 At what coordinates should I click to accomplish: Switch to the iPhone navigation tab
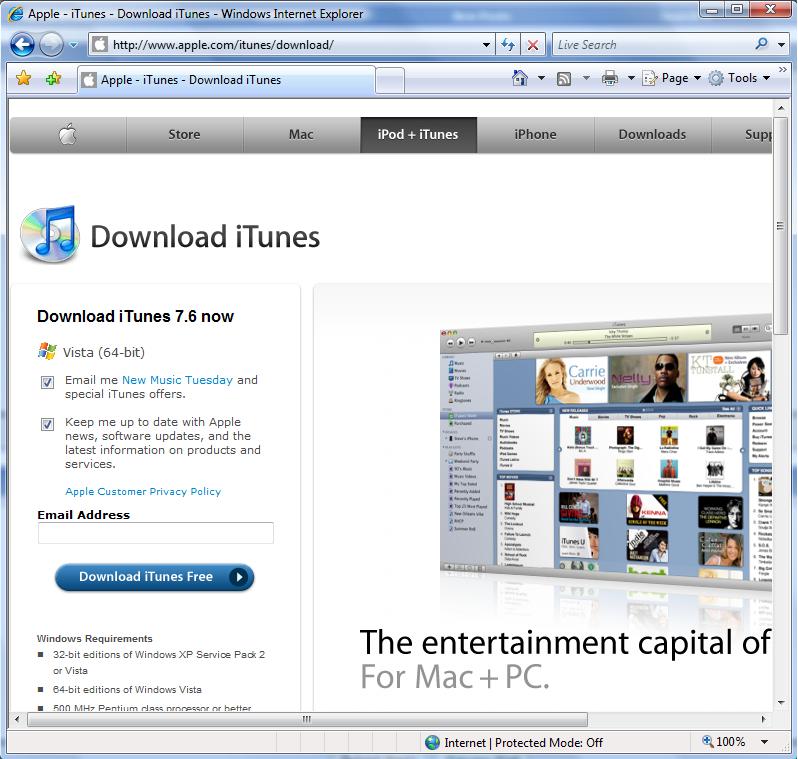535,135
